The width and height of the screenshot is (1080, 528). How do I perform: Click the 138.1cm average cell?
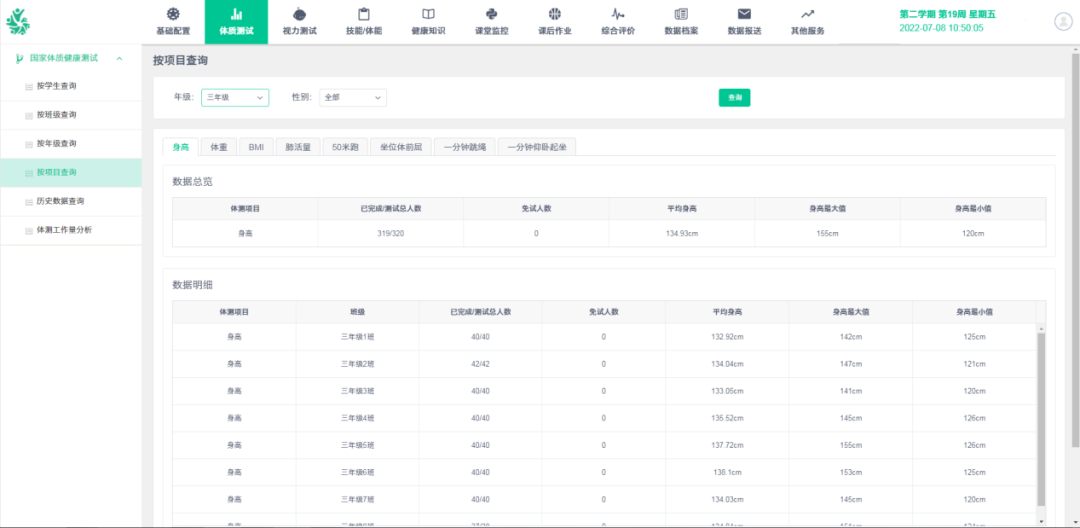coord(727,473)
